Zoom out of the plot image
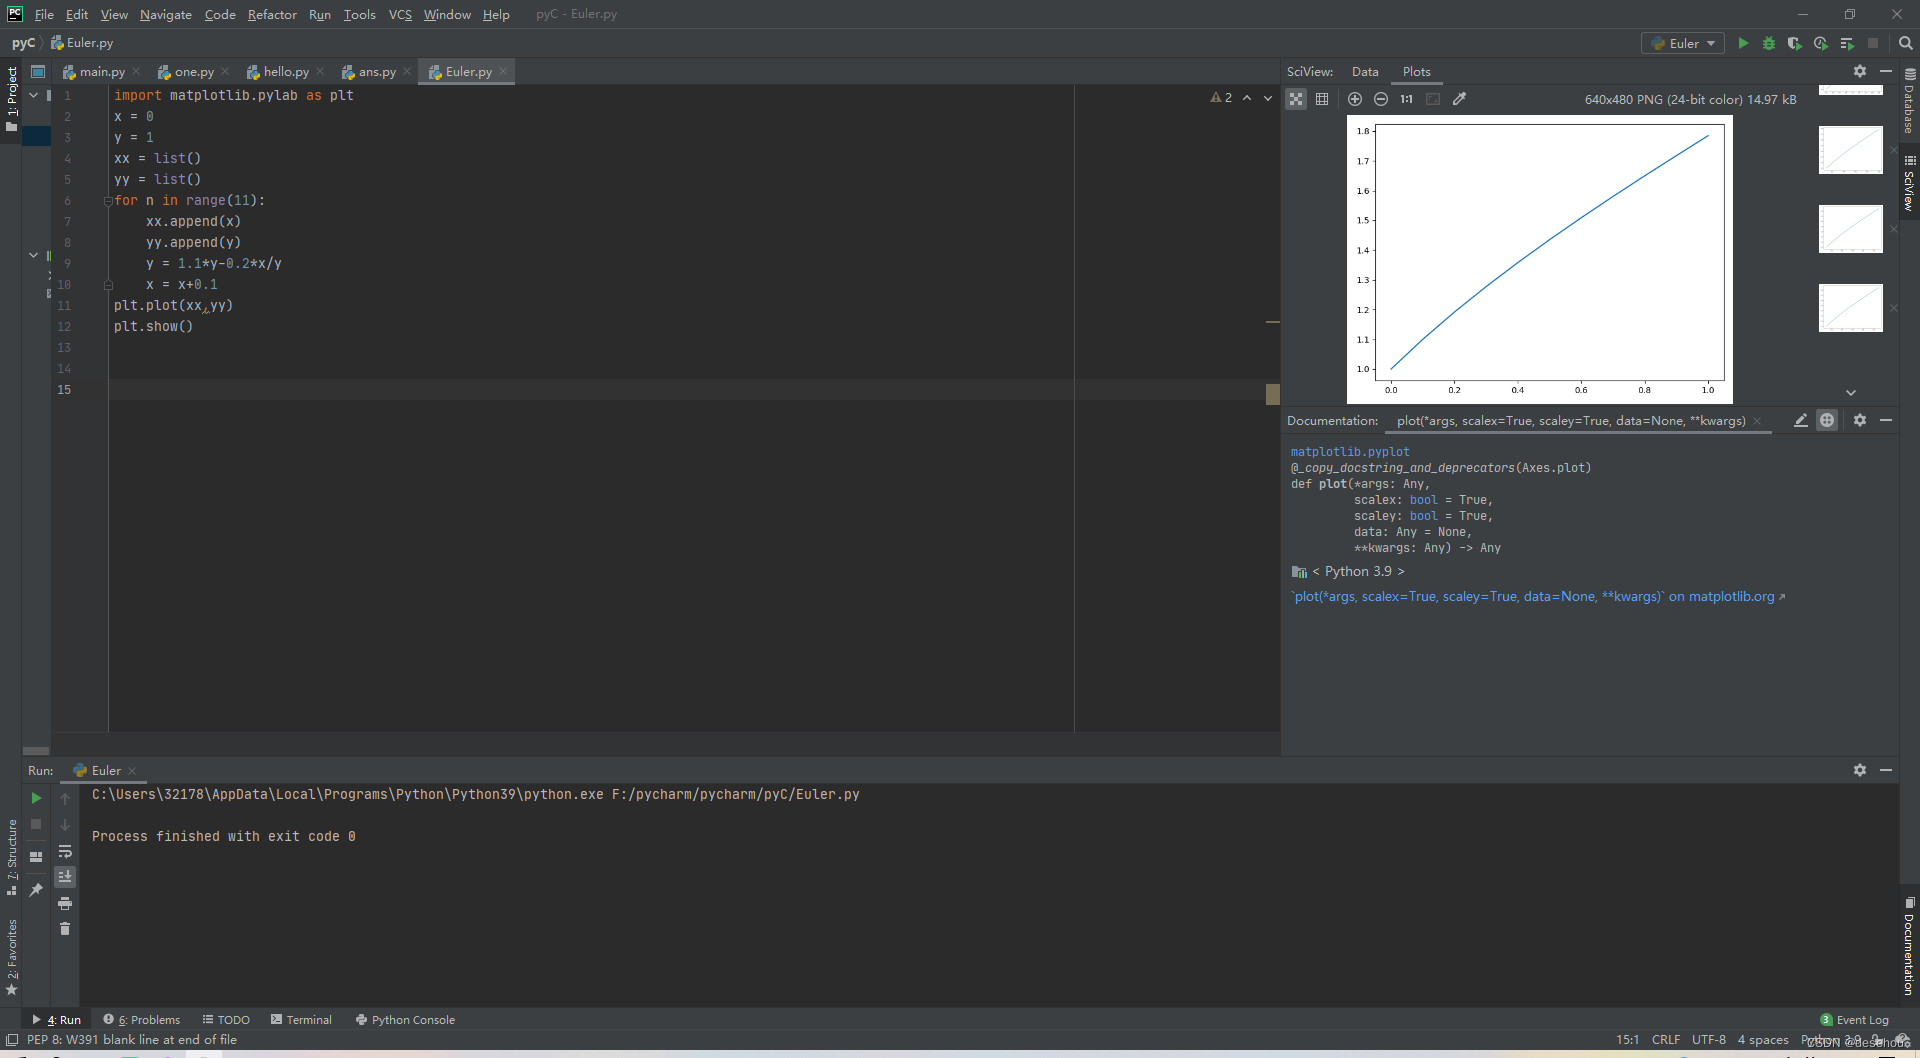The width and height of the screenshot is (1920, 1058). tap(1381, 99)
